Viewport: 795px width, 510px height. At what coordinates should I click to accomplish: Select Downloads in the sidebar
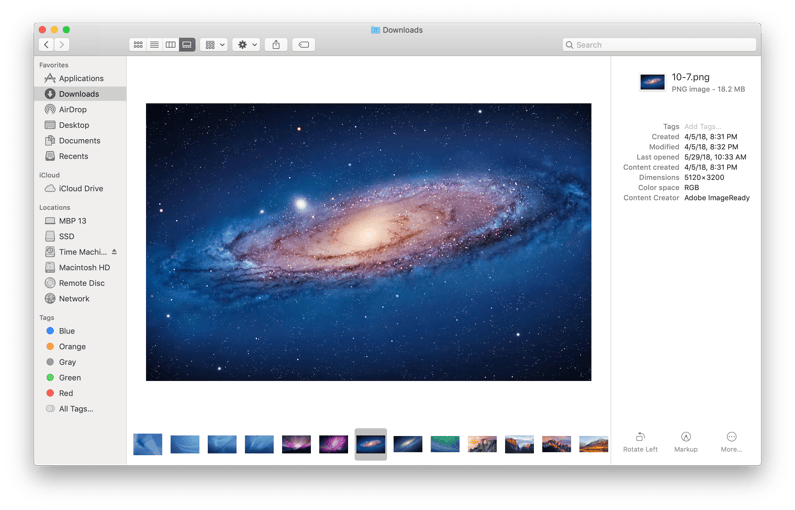click(x=80, y=94)
